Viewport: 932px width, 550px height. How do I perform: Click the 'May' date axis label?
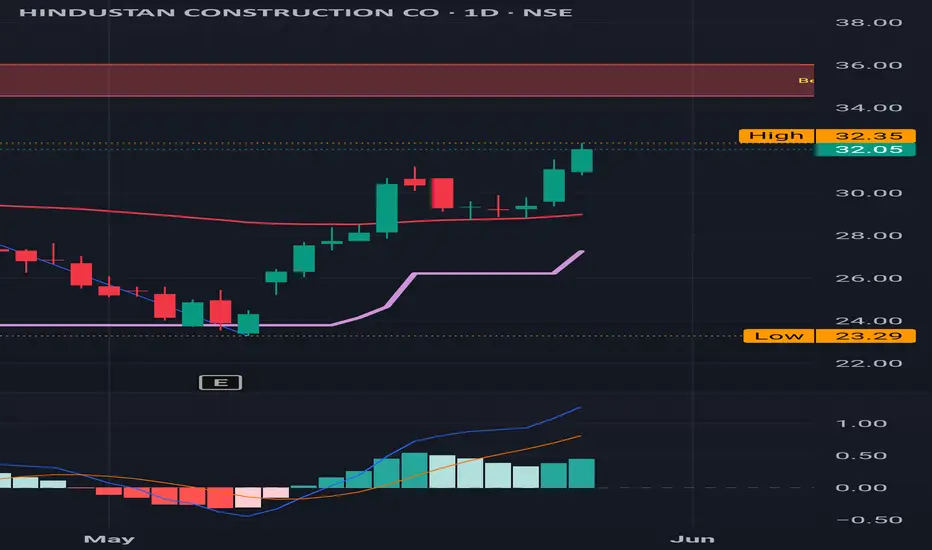109,539
